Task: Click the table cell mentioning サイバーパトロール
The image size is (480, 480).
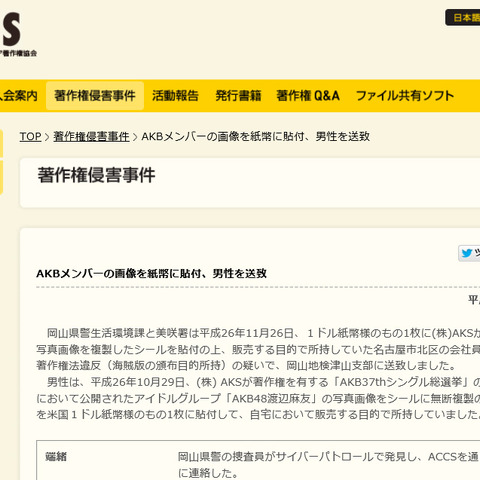Action: point(328,465)
